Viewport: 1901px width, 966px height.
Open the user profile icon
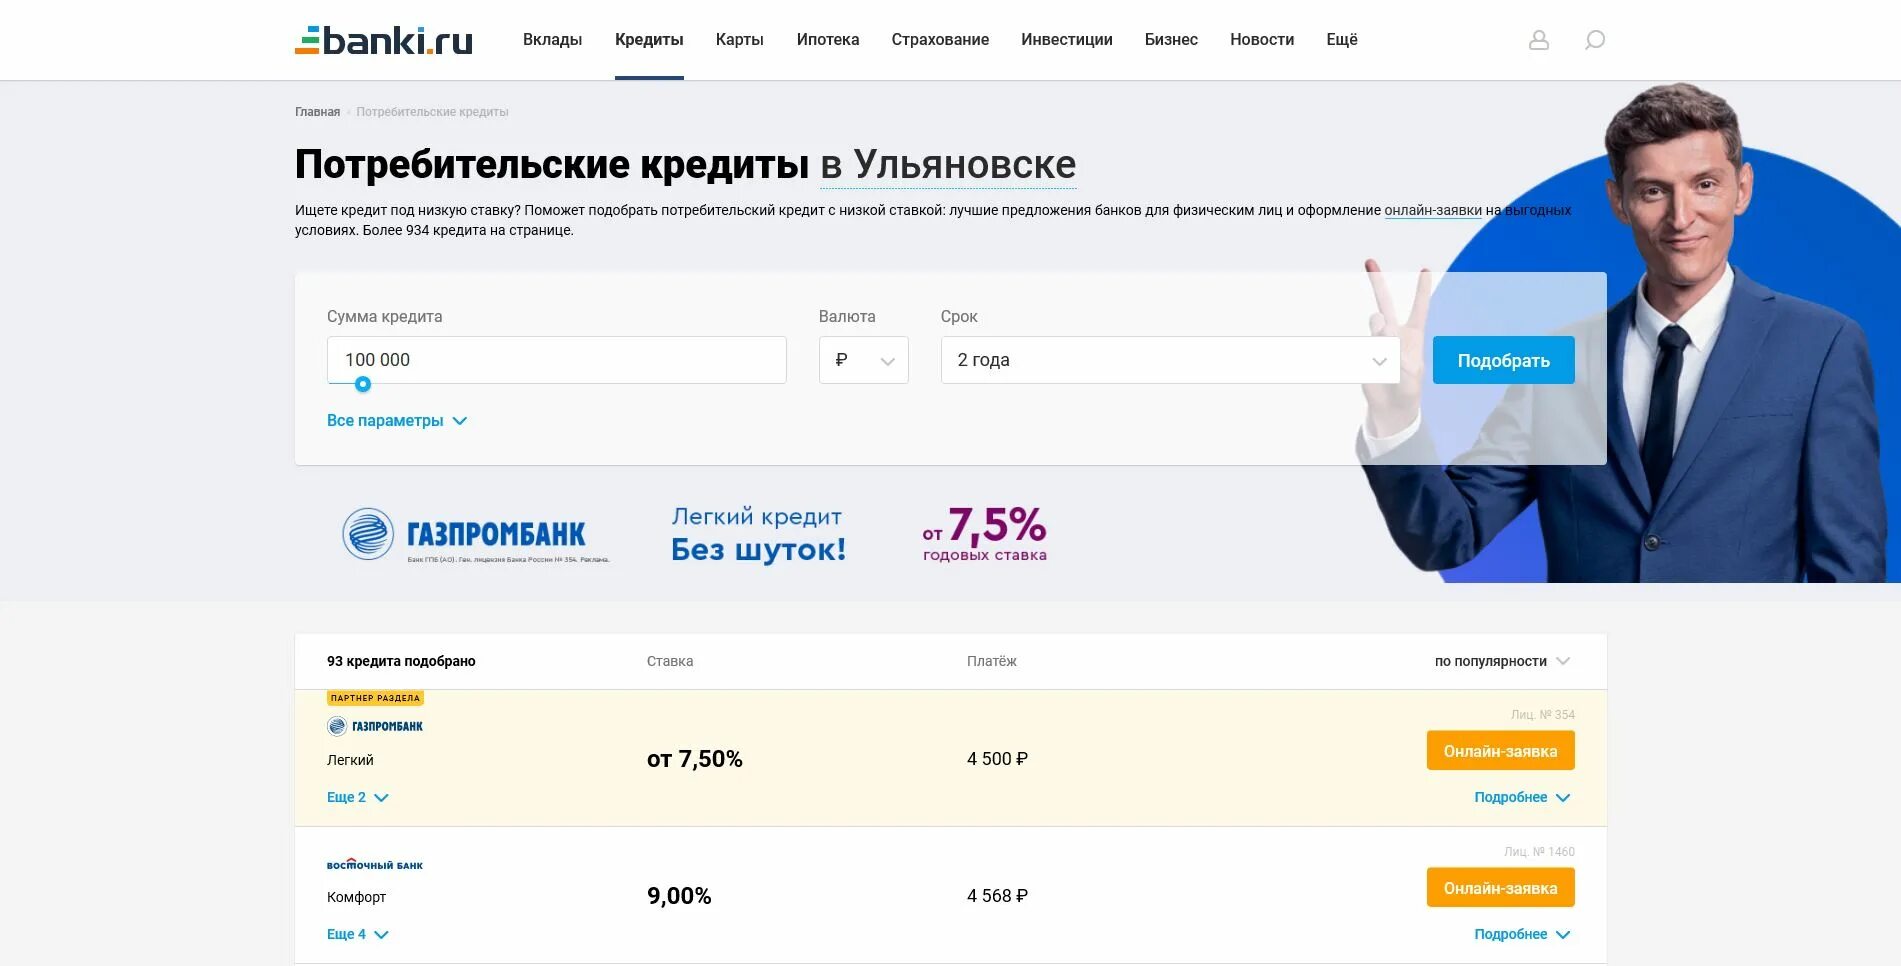(x=1539, y=40)
